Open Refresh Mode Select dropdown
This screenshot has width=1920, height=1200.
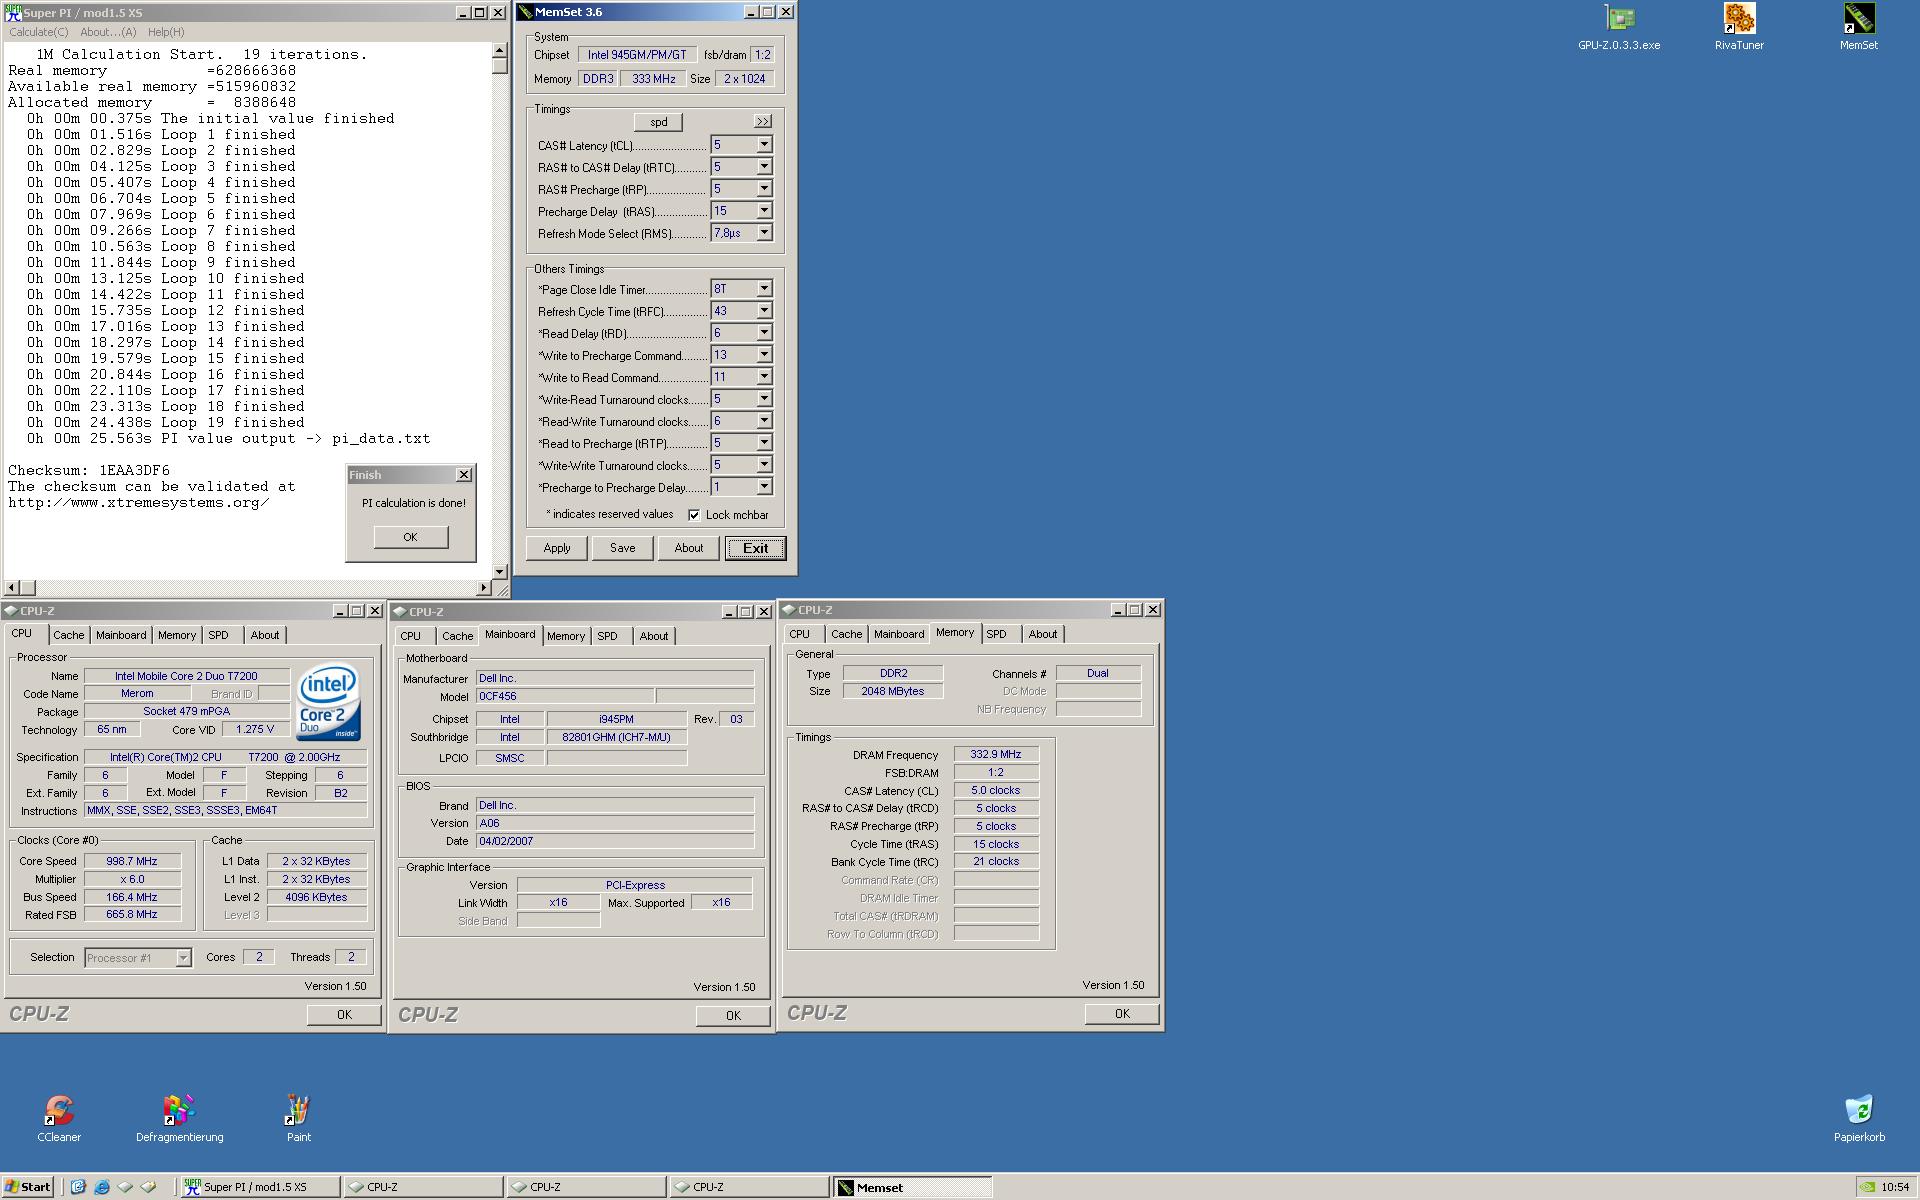764,233
